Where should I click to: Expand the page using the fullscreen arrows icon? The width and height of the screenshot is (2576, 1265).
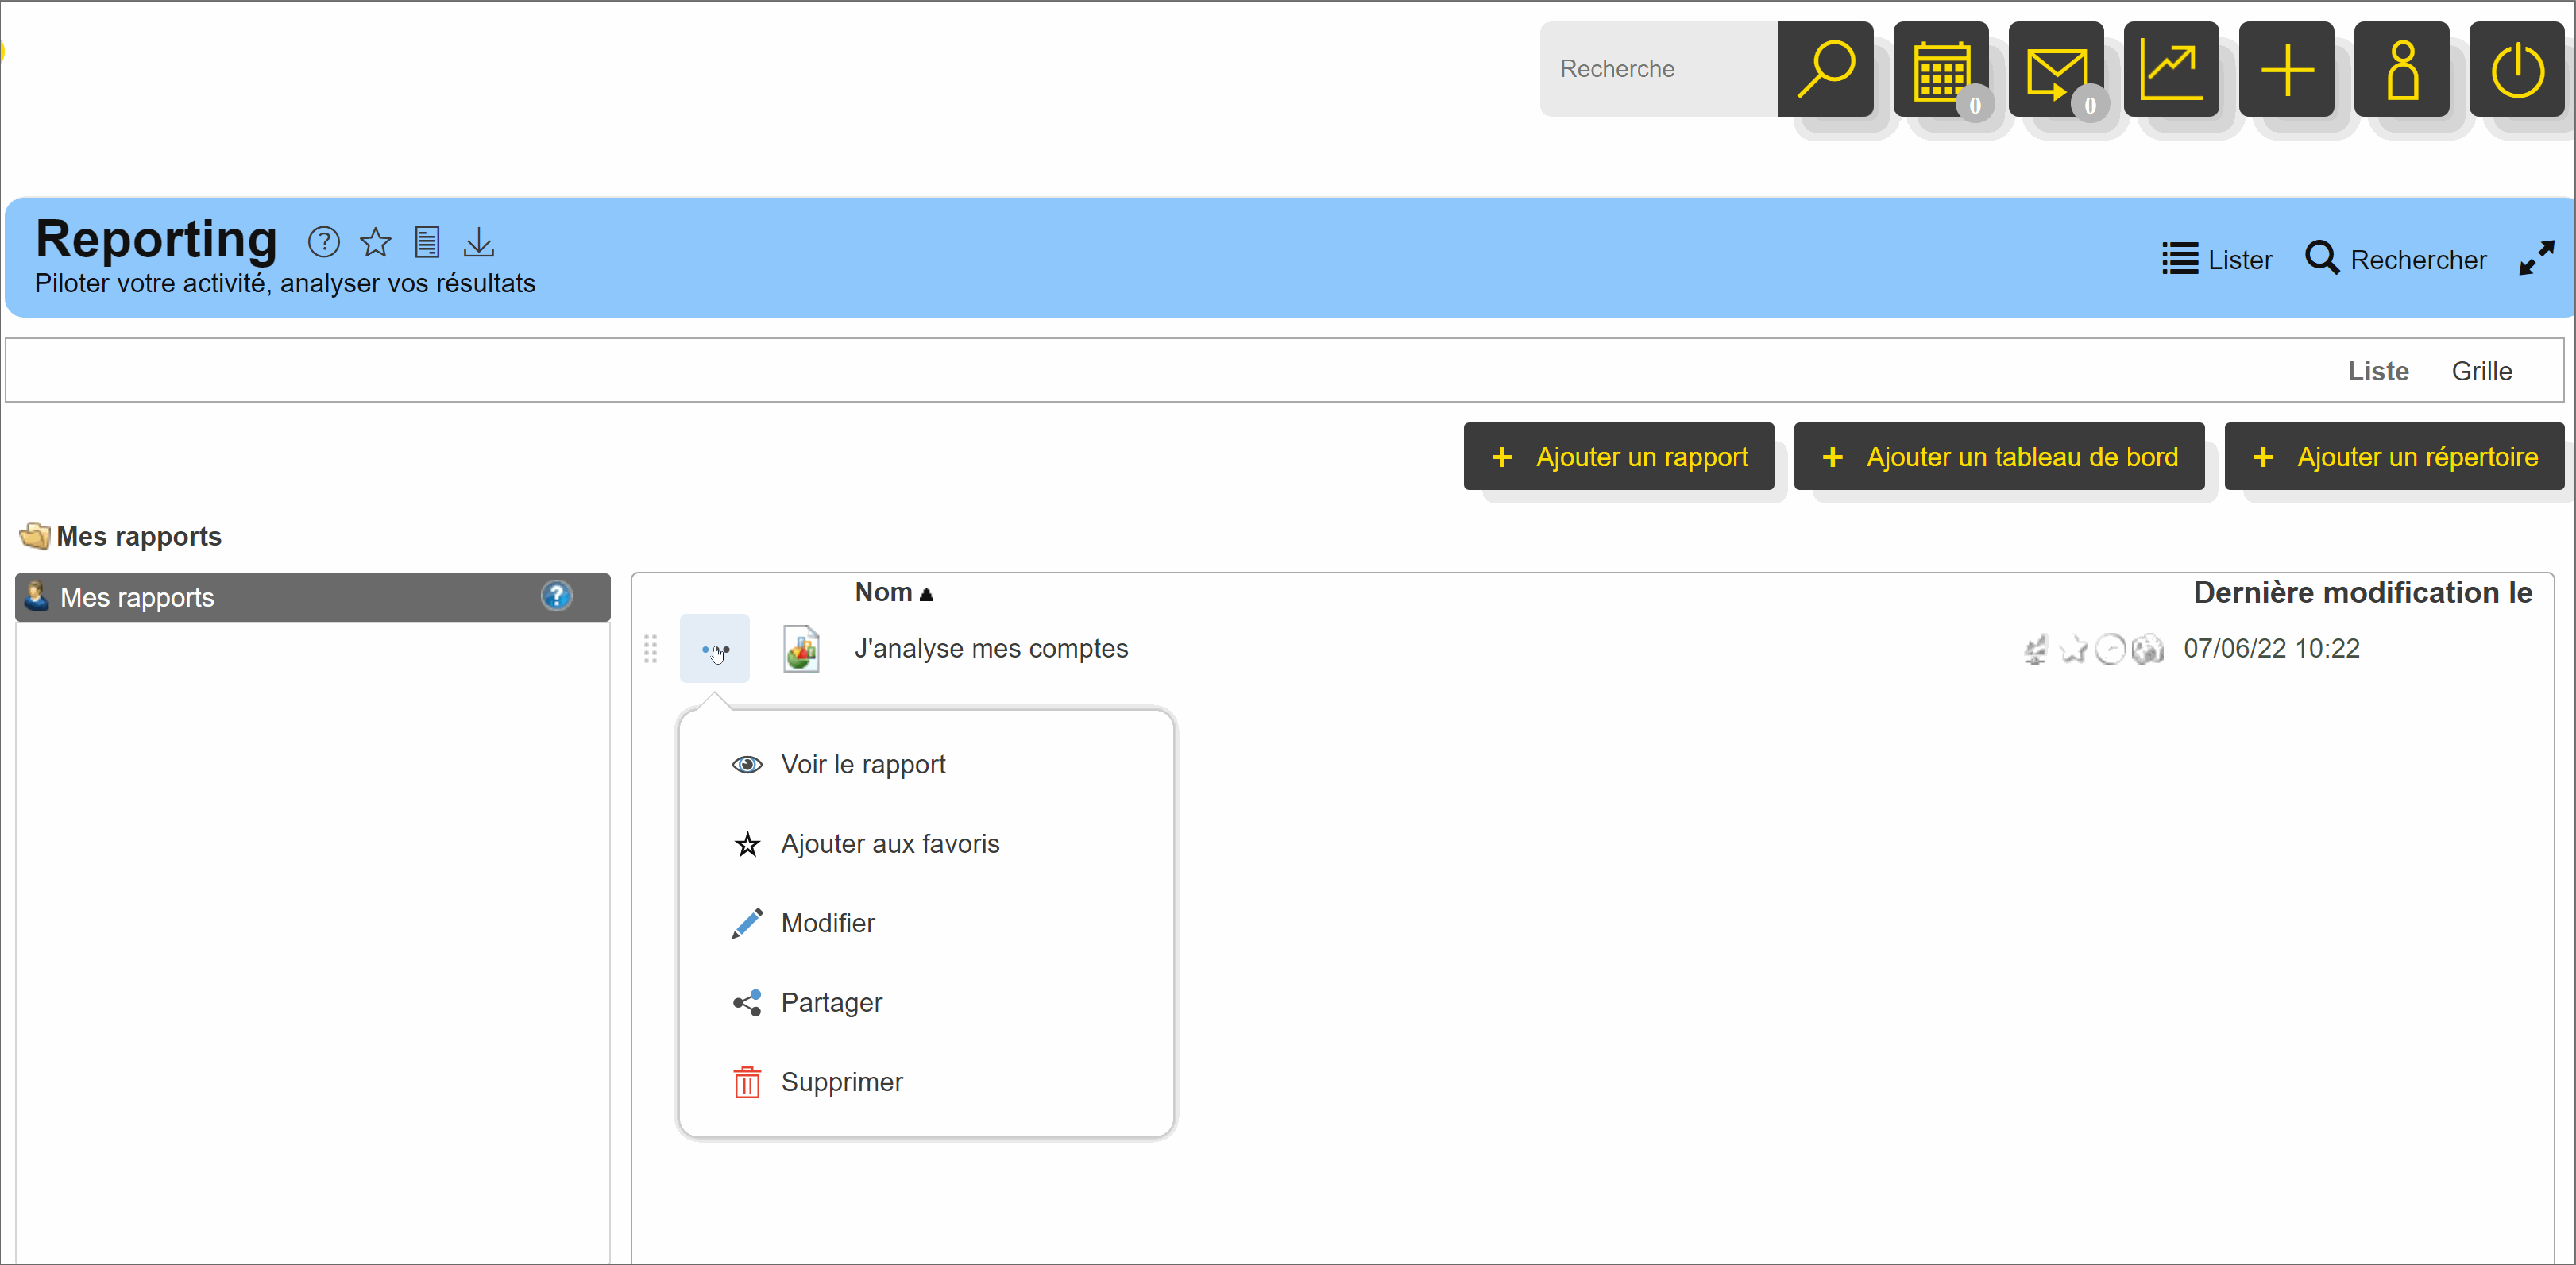click(x=2536, y=259)
